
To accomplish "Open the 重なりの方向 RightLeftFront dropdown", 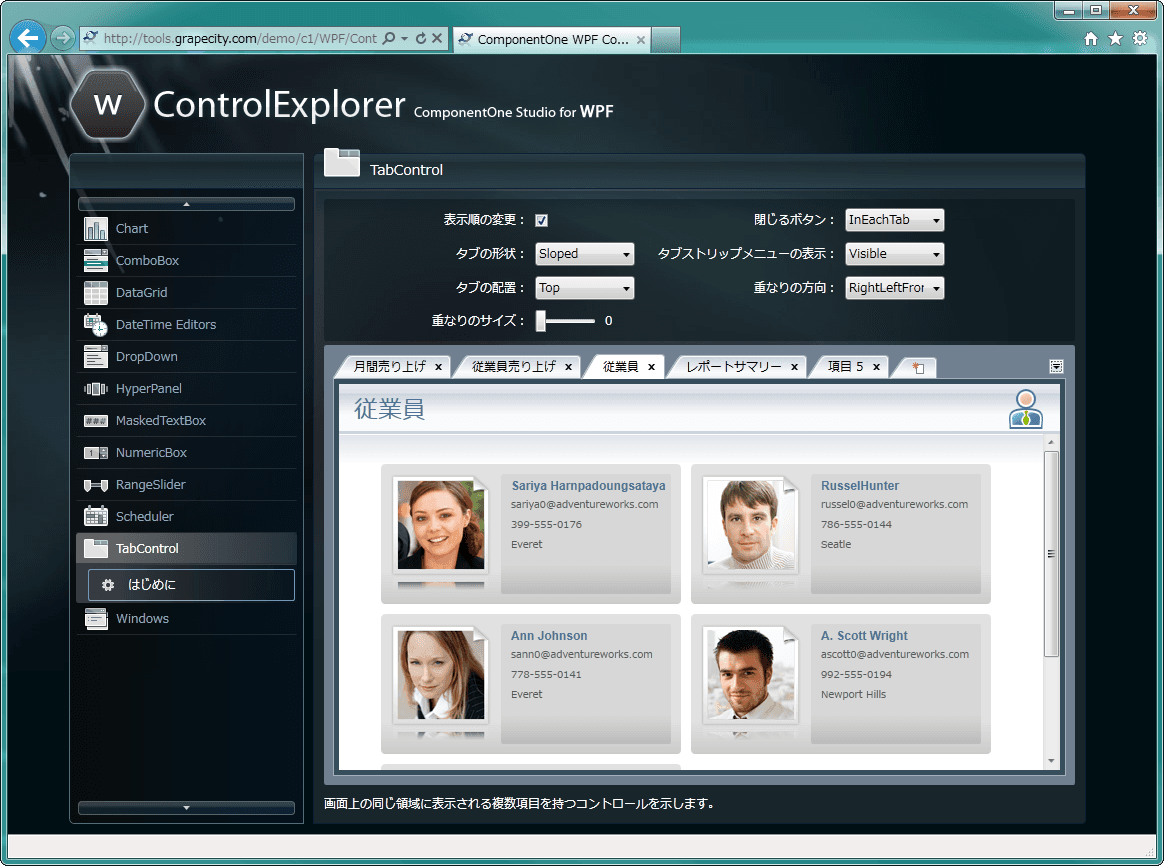I will click(x=895, y=288).
